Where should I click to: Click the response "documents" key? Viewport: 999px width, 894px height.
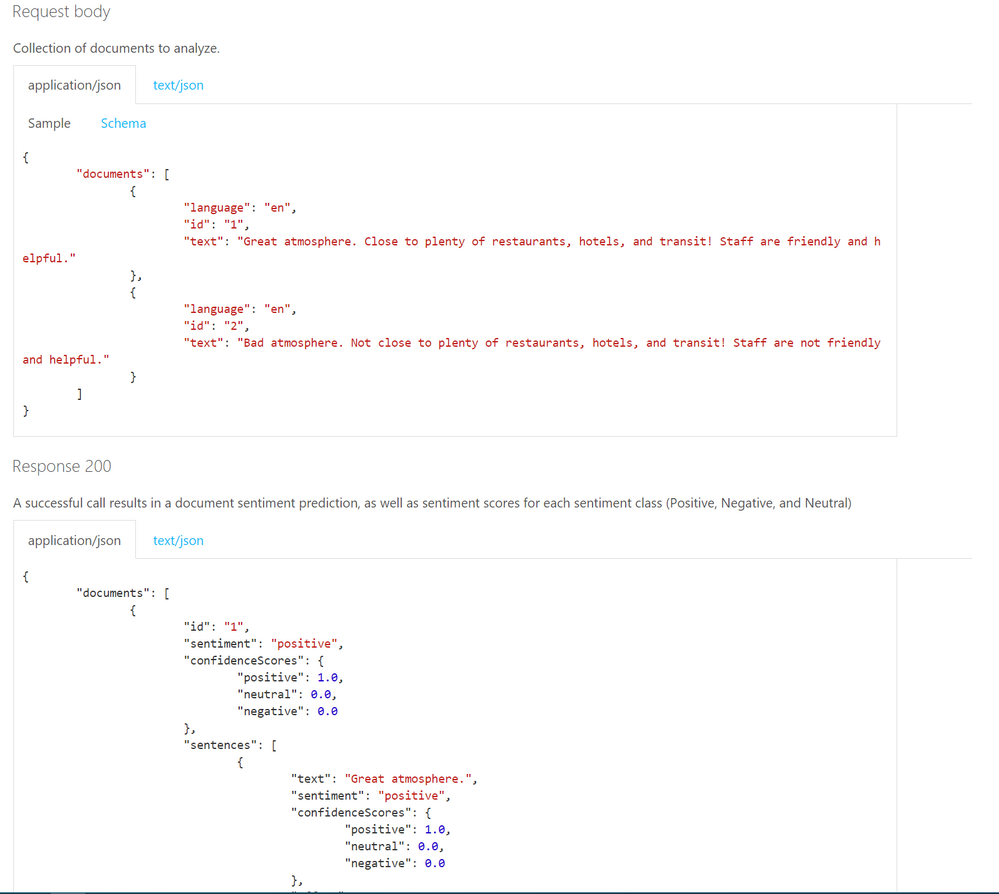click(x=113, y=593)
